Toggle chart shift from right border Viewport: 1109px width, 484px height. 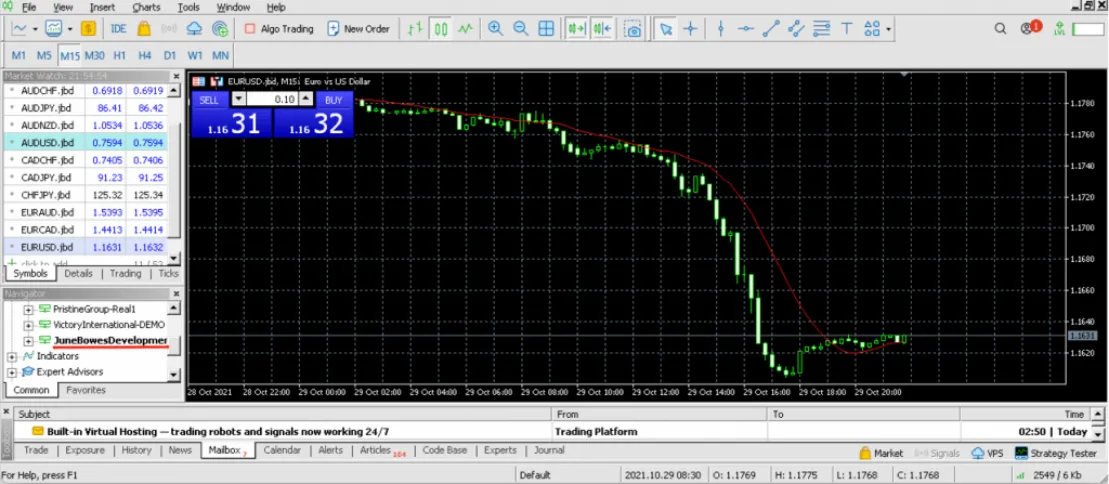[603, 29]
